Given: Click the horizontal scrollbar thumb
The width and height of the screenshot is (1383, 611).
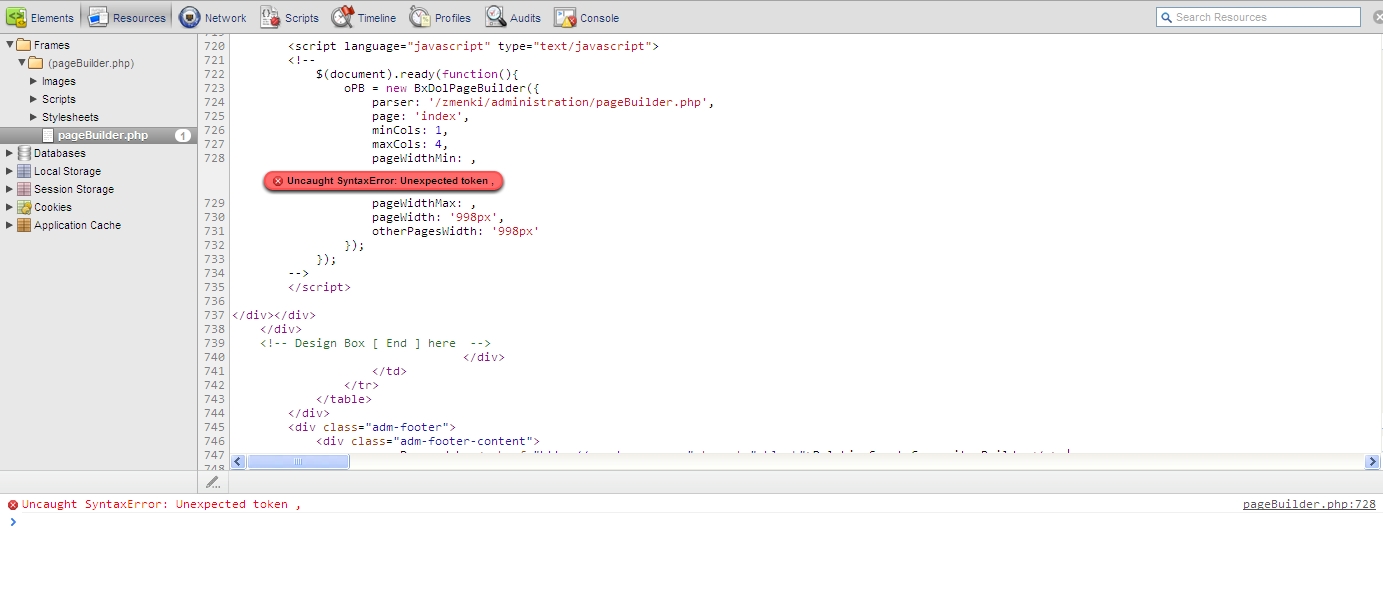Looking at the screenshot, I should tap(298, 462).
